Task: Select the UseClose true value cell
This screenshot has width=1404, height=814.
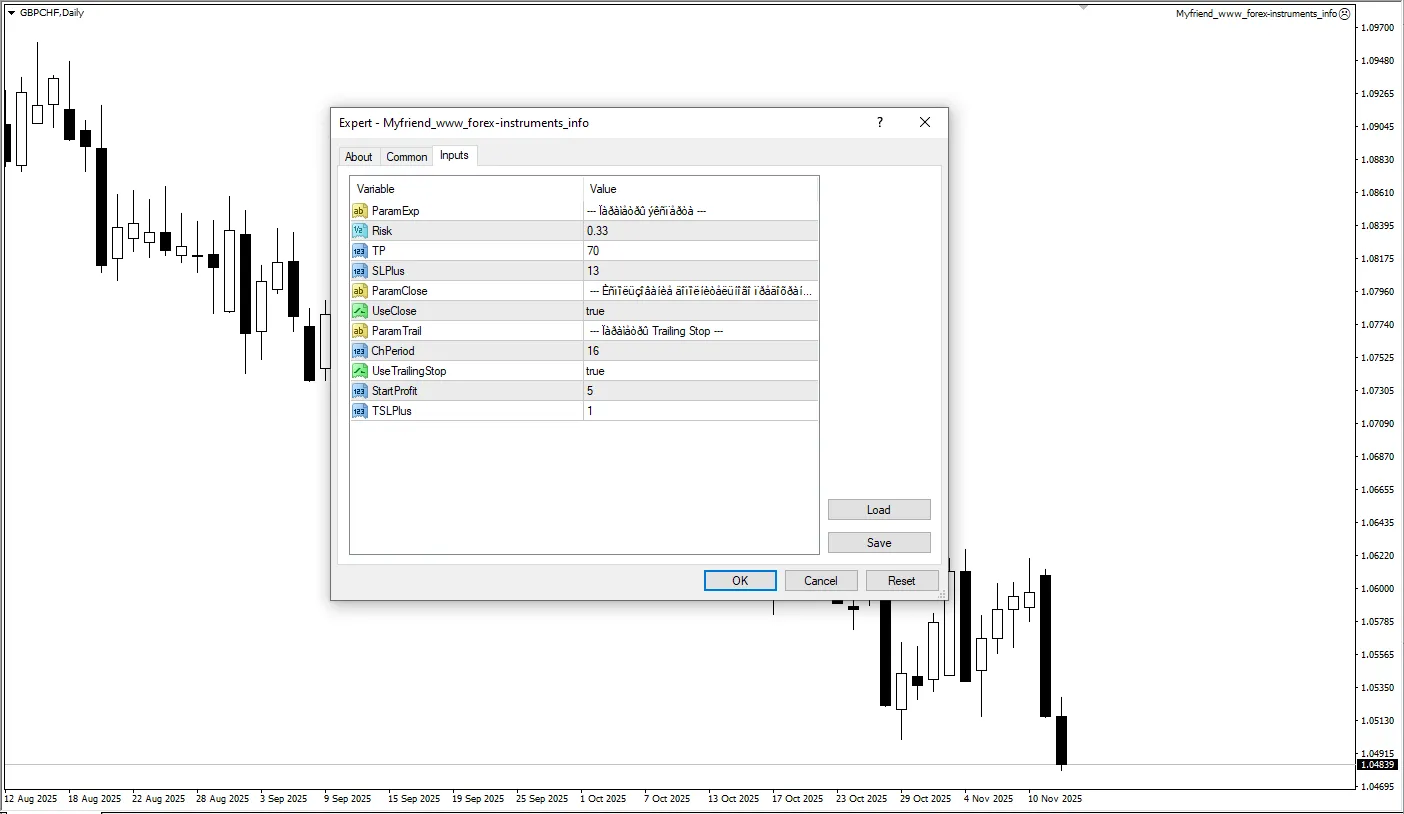Action: pyautogui.click(x=700, y=311)
